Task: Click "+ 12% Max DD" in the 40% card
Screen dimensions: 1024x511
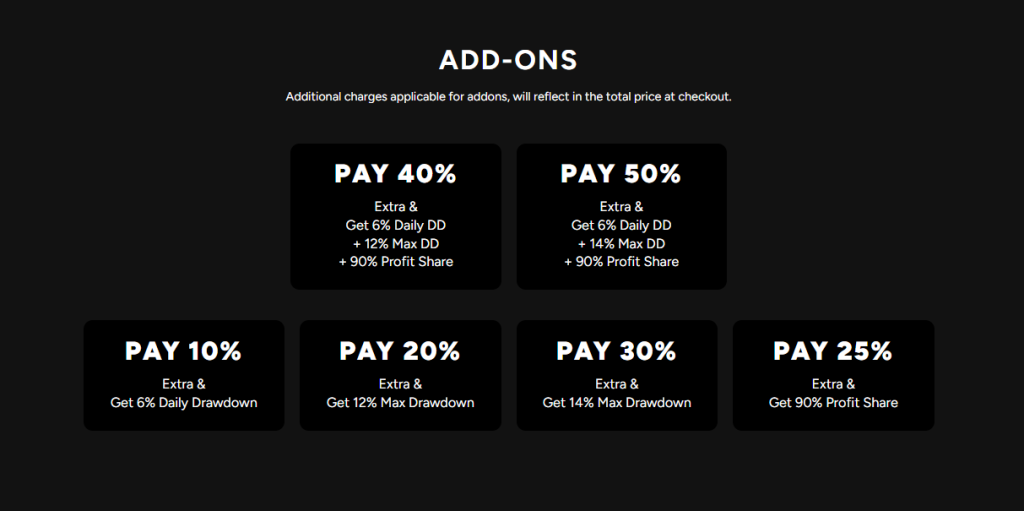Action: [396, 244]
